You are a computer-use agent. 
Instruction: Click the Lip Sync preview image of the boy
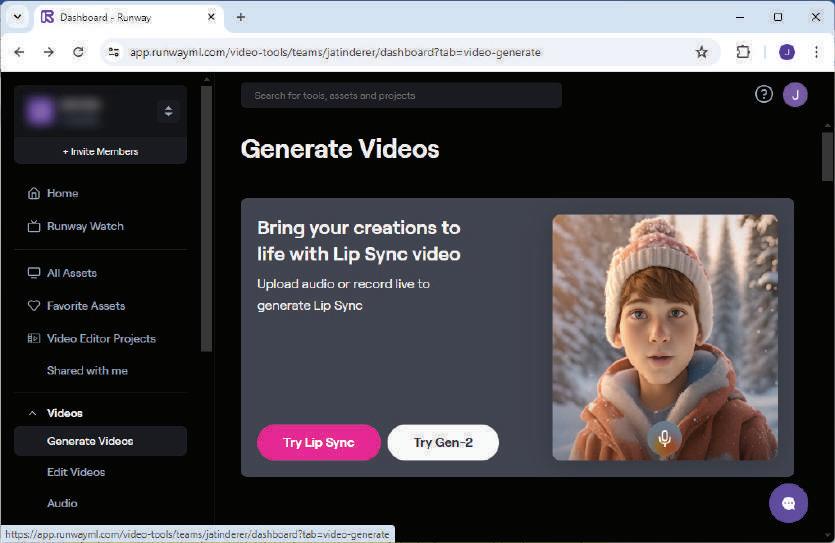point(665,338)
